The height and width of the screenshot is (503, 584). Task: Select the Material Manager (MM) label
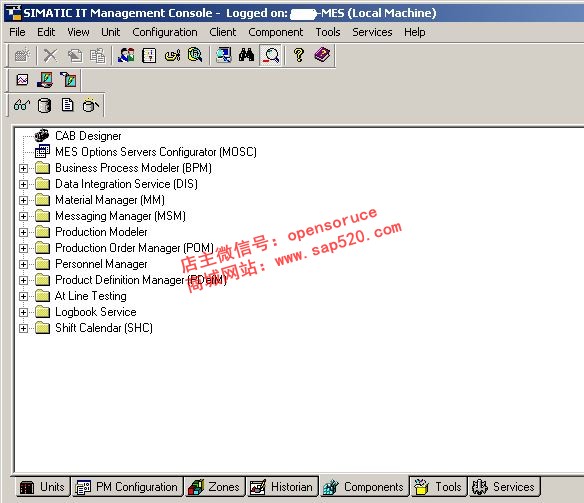point(110,200)
